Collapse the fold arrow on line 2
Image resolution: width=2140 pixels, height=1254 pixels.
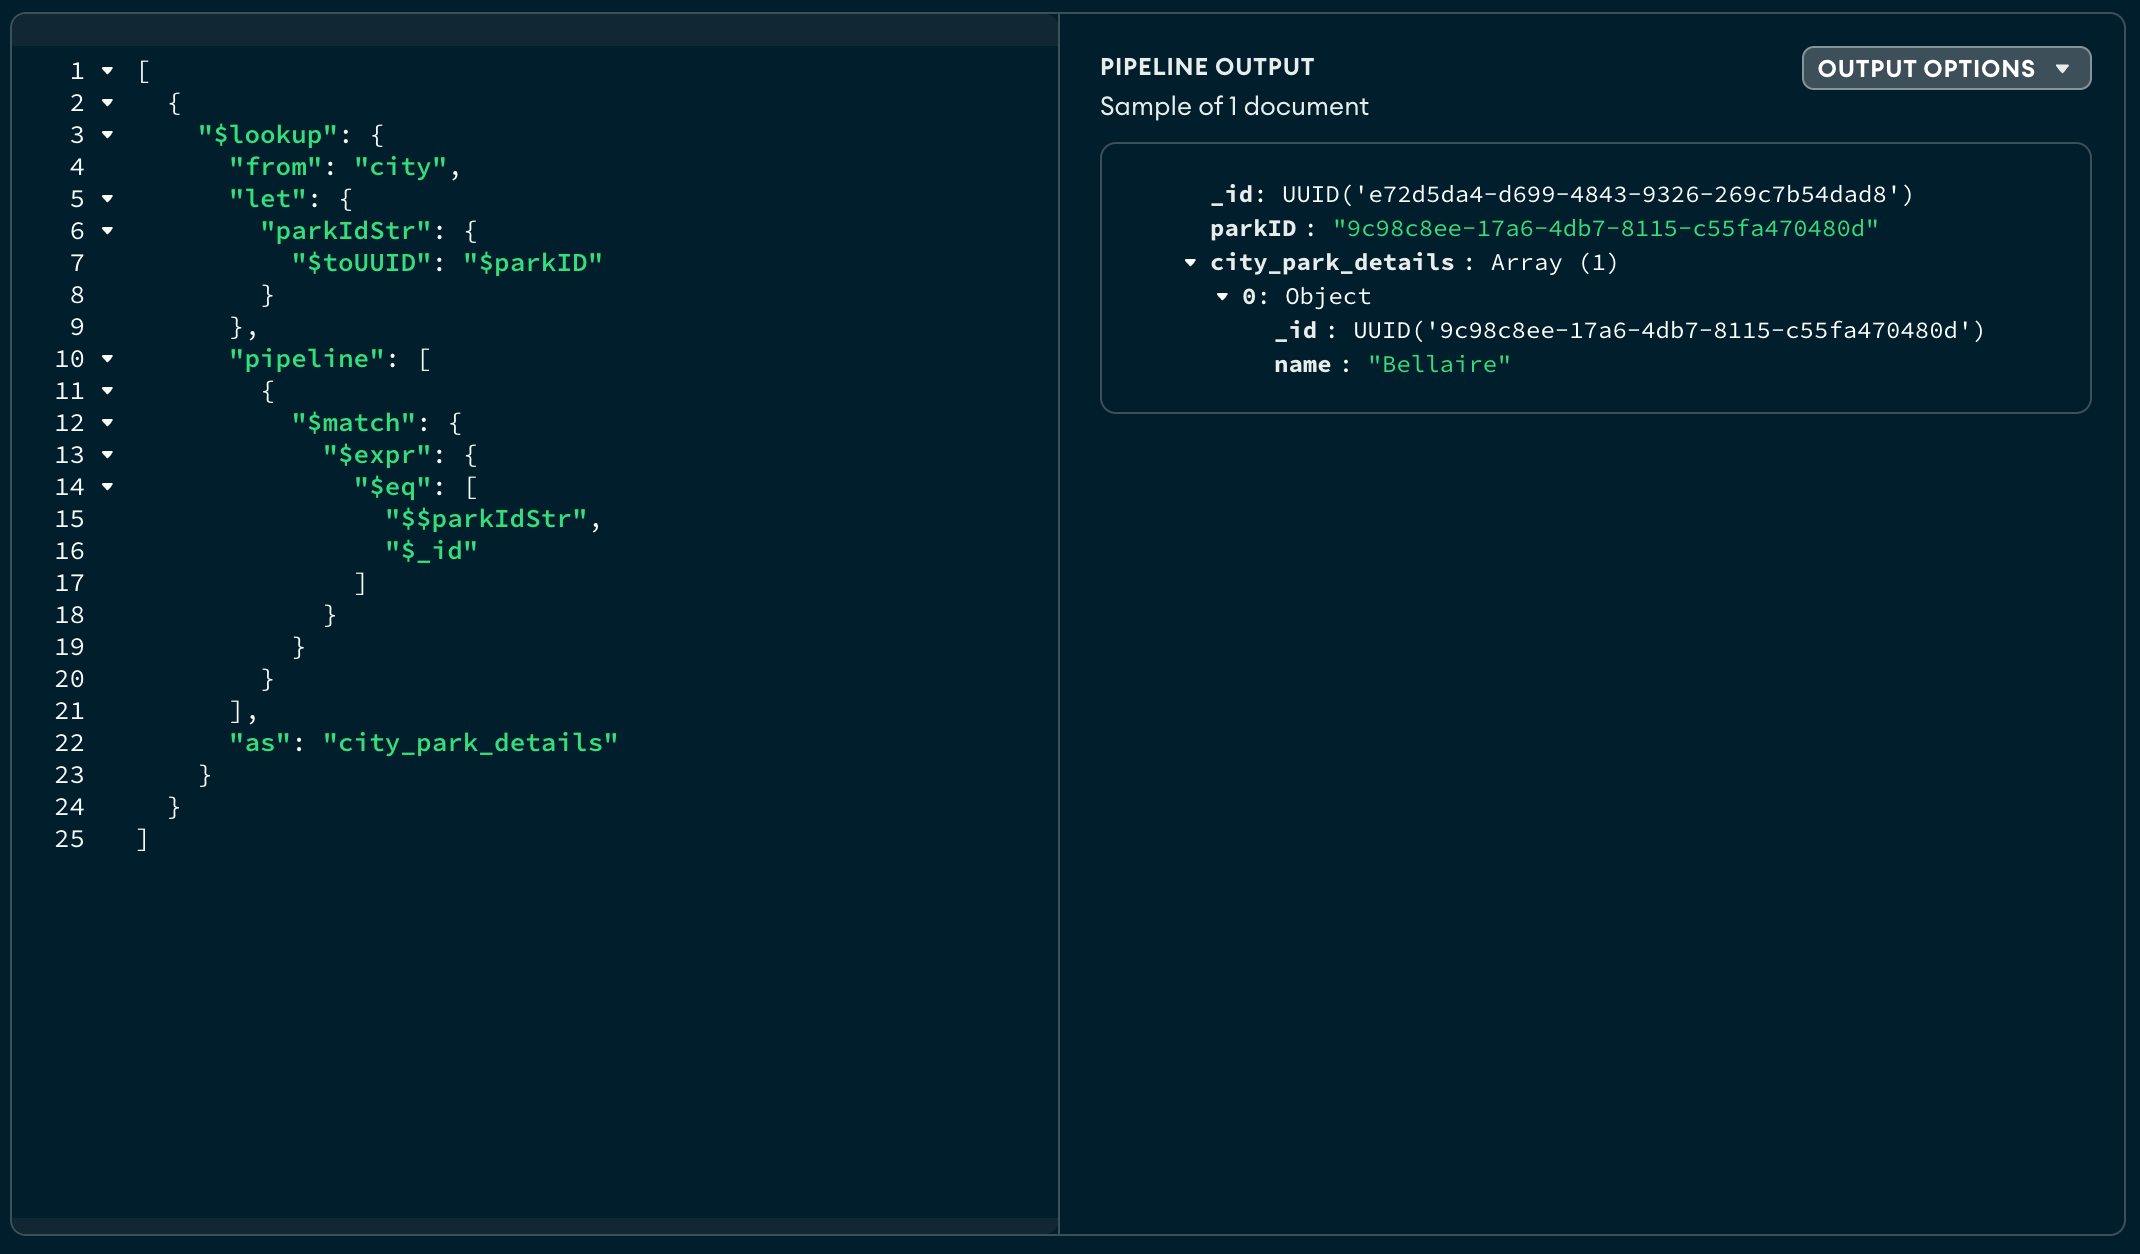click(107, 103)
